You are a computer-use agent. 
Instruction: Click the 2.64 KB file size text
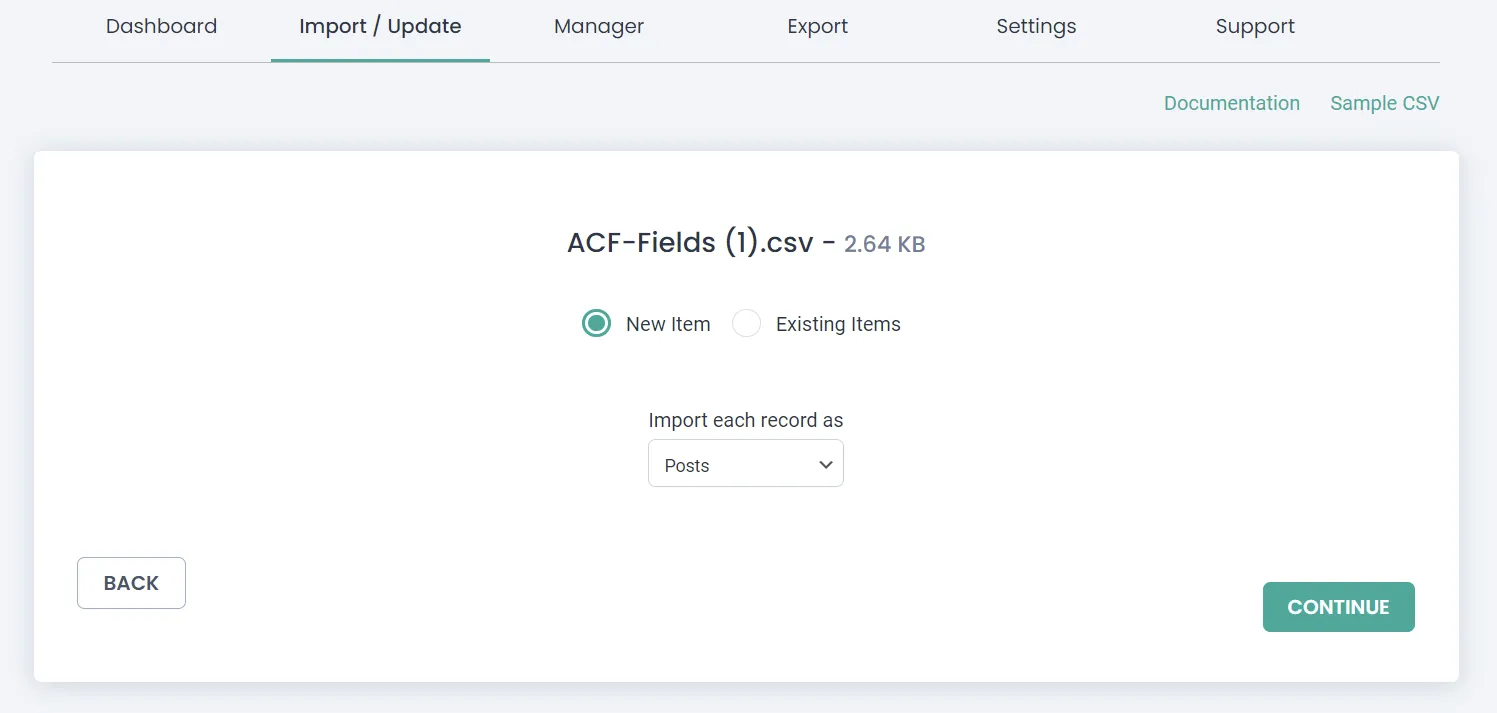point(884,244)
